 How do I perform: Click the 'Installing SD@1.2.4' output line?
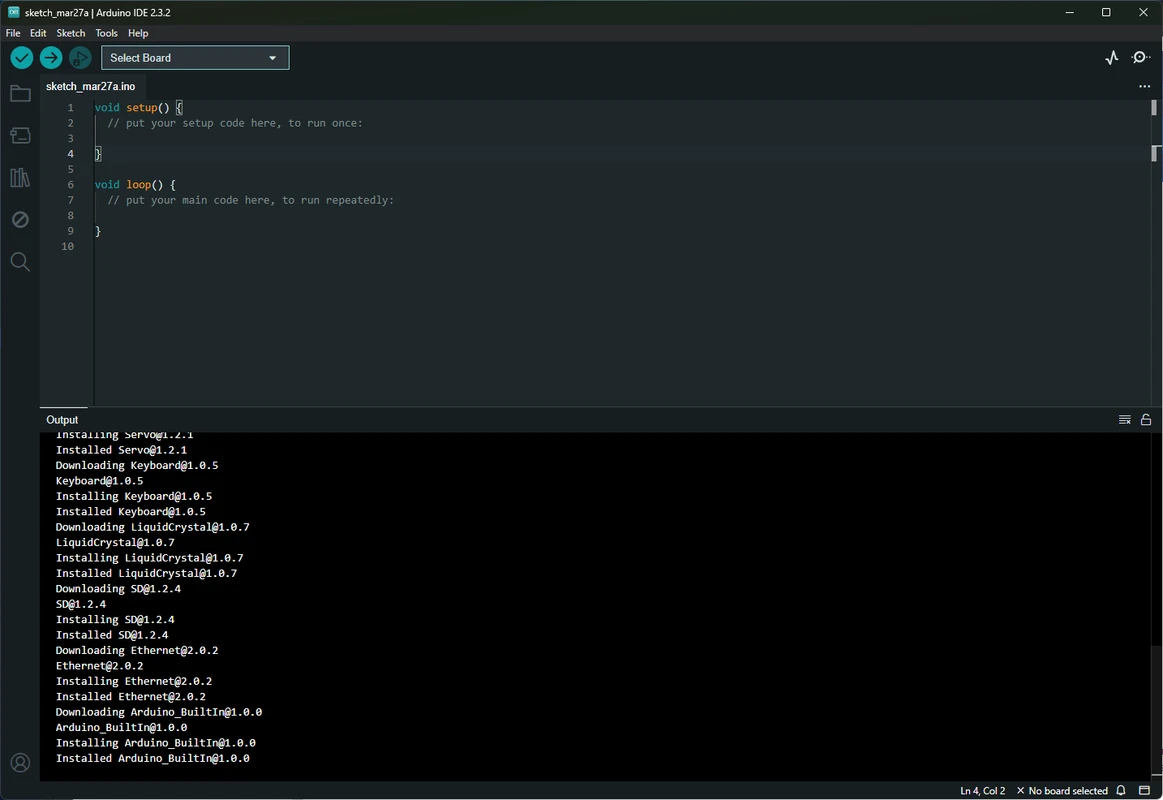click(115, 620)
